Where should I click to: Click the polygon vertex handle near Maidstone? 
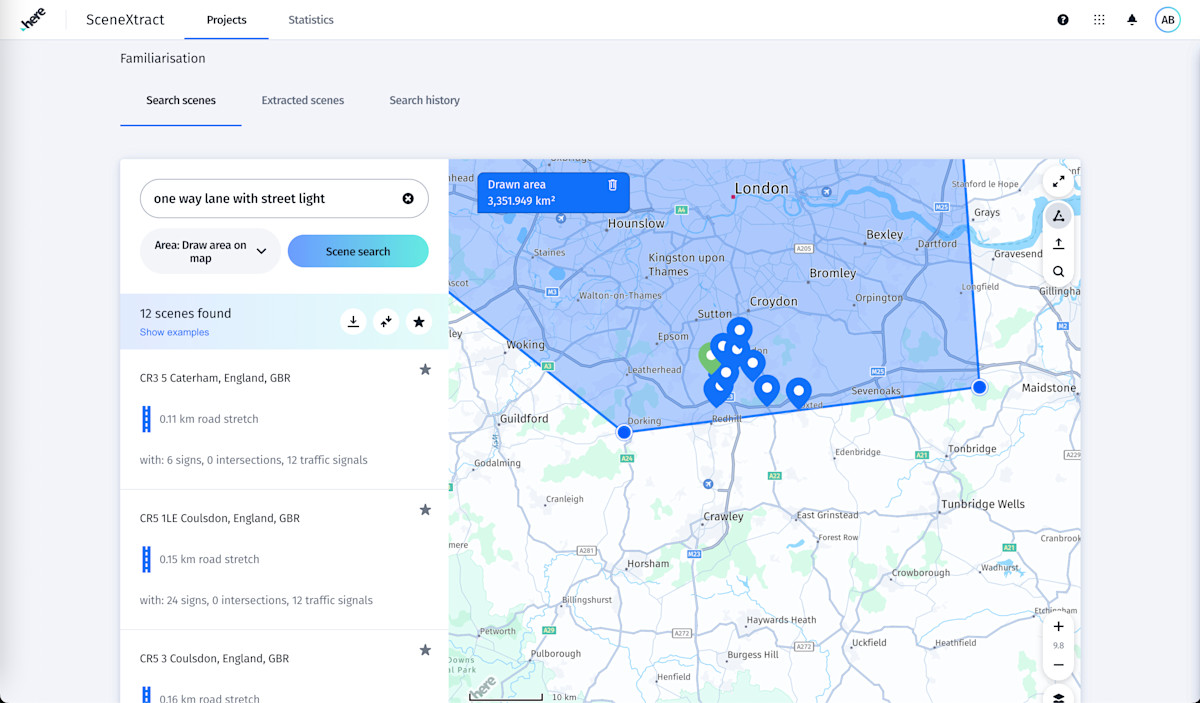point(979,387)
